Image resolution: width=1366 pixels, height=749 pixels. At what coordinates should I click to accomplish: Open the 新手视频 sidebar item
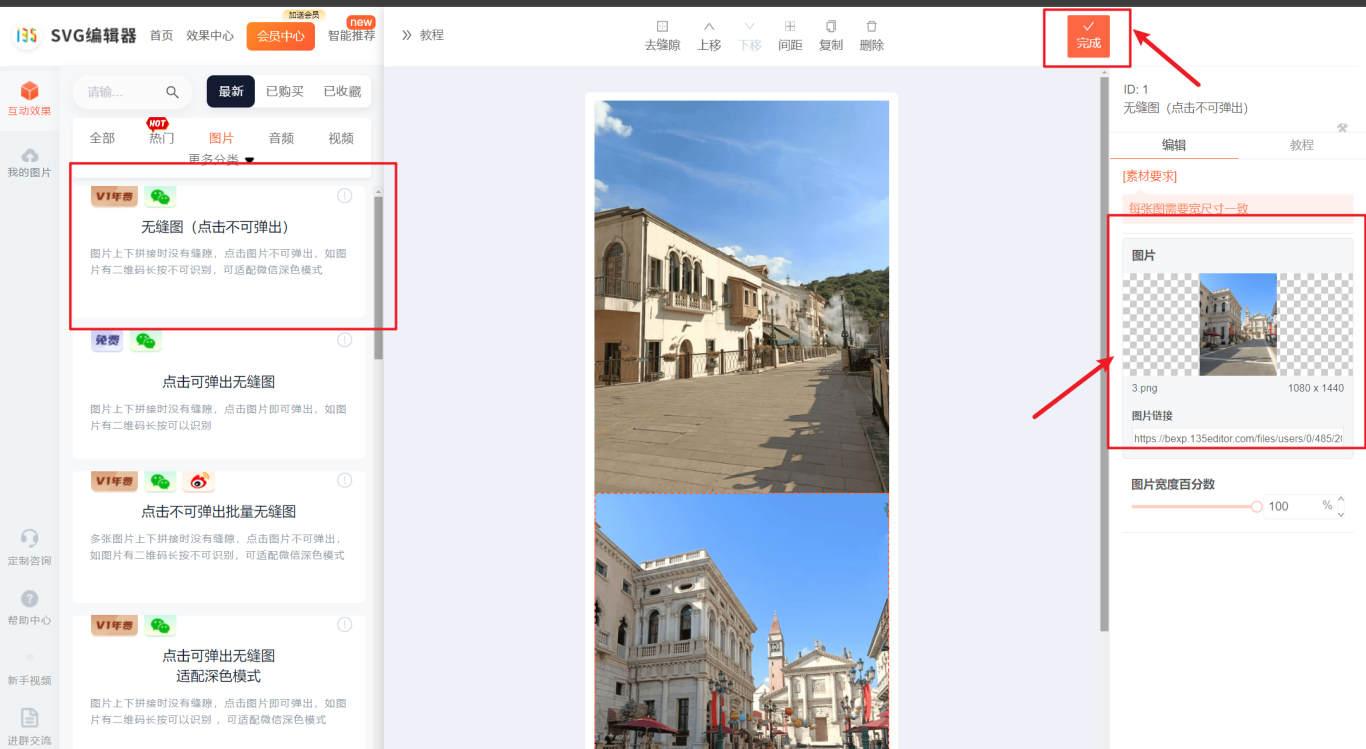[x=29, y=667]
